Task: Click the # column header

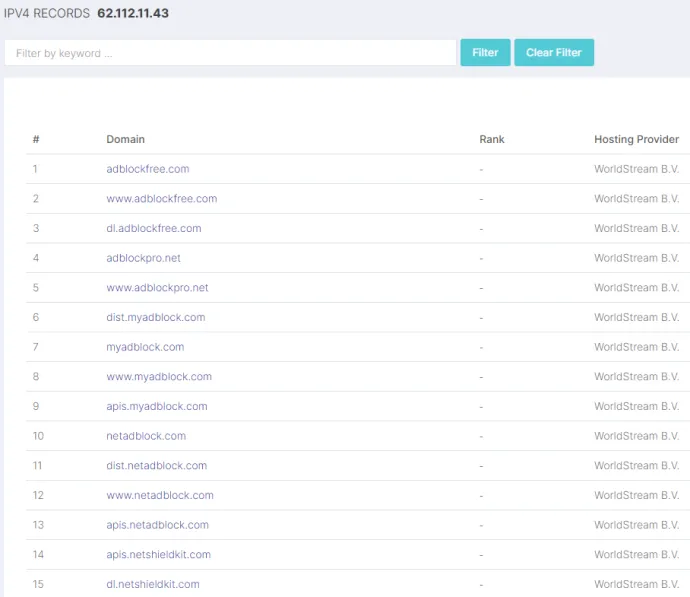Action: 36,139
